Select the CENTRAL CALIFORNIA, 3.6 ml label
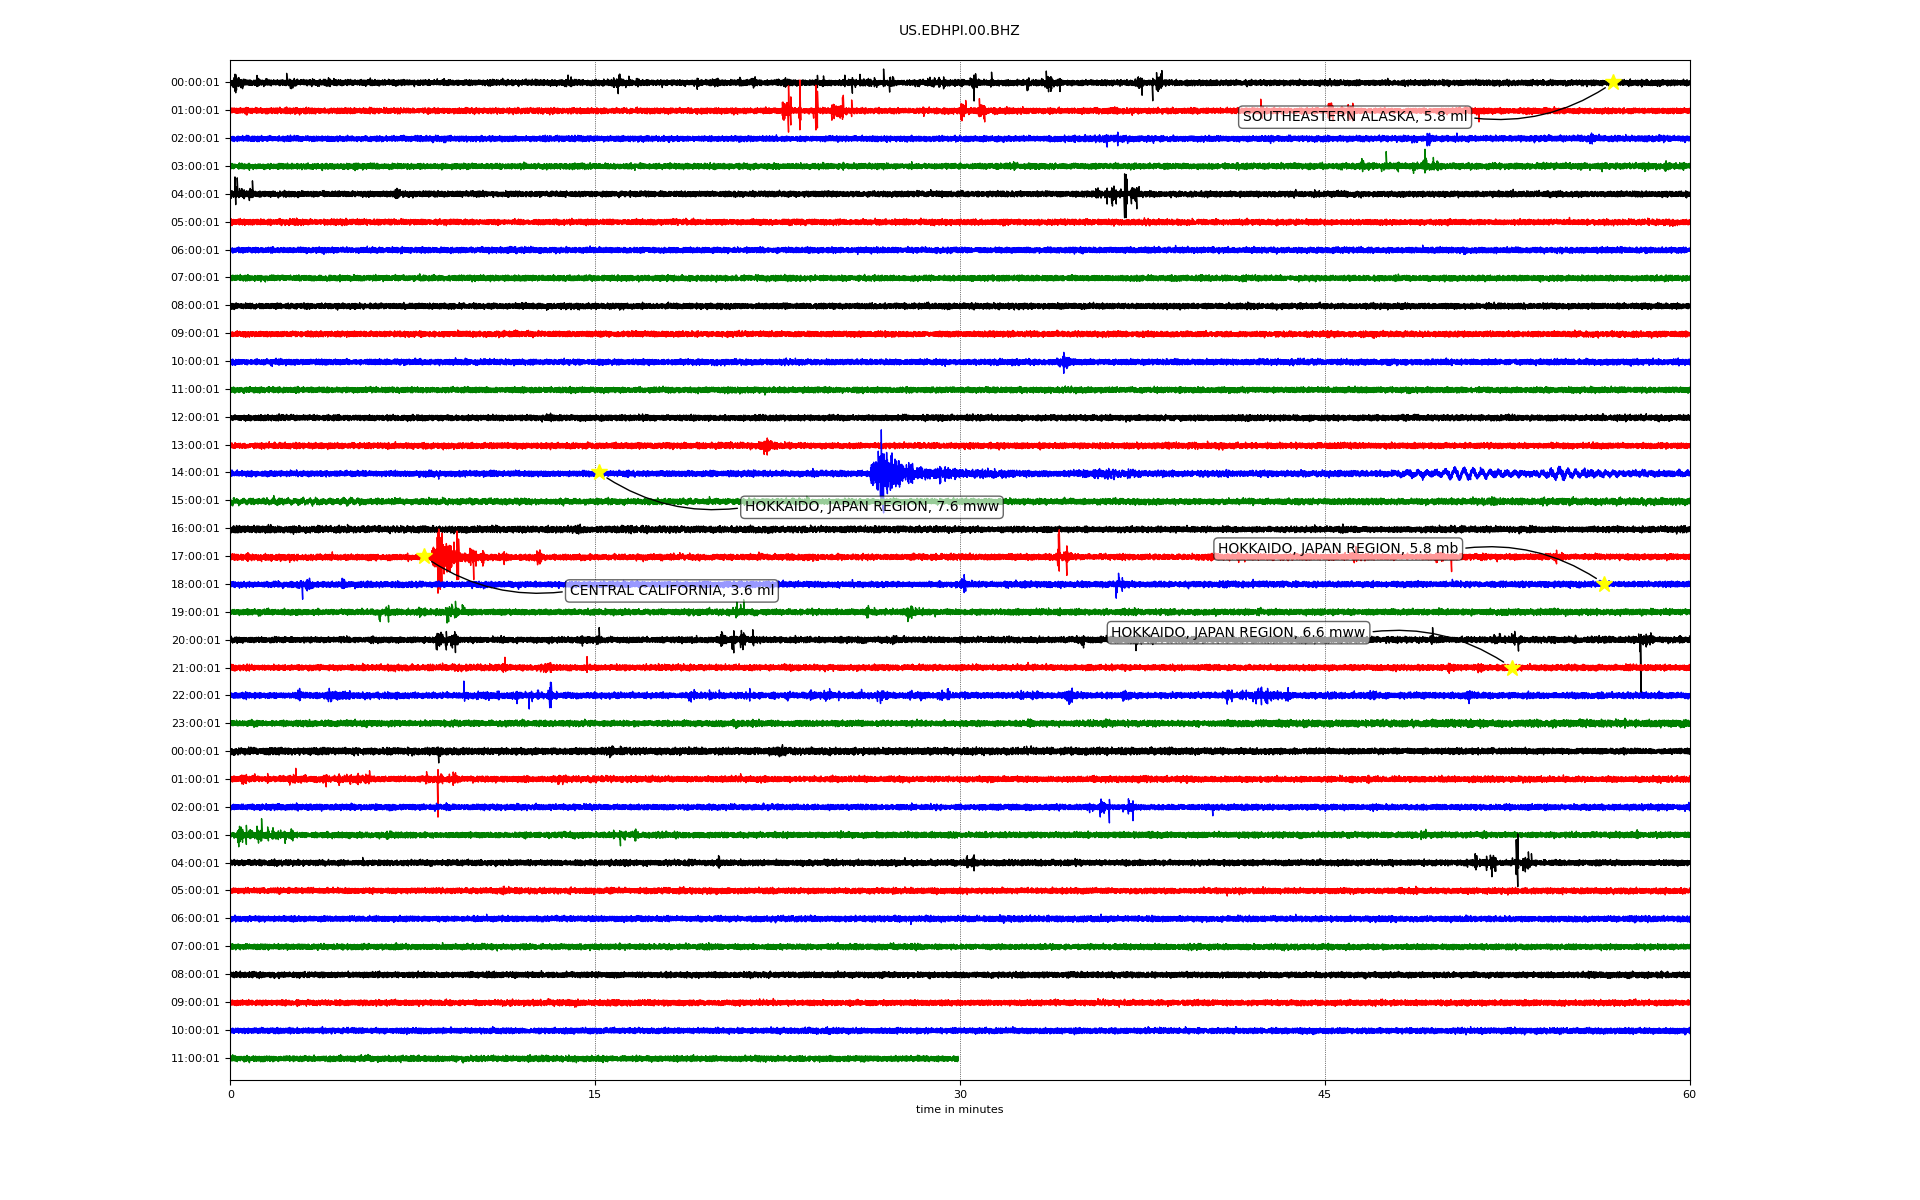Image resolution: width=1920 pixels, height=1200 pixels. pyautogui.click(x=671, y=591)
